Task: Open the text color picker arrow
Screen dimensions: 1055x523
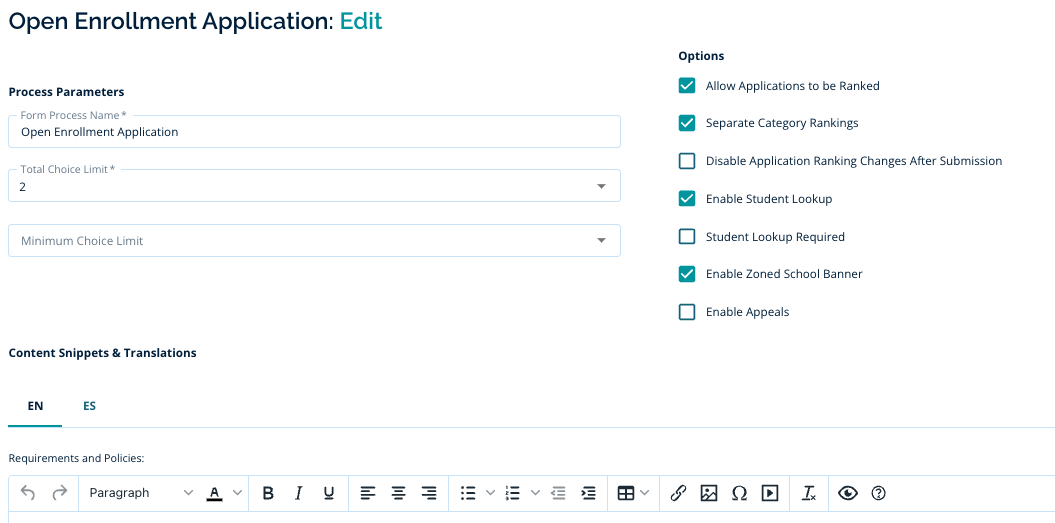Action: click(x=237, y=493)
